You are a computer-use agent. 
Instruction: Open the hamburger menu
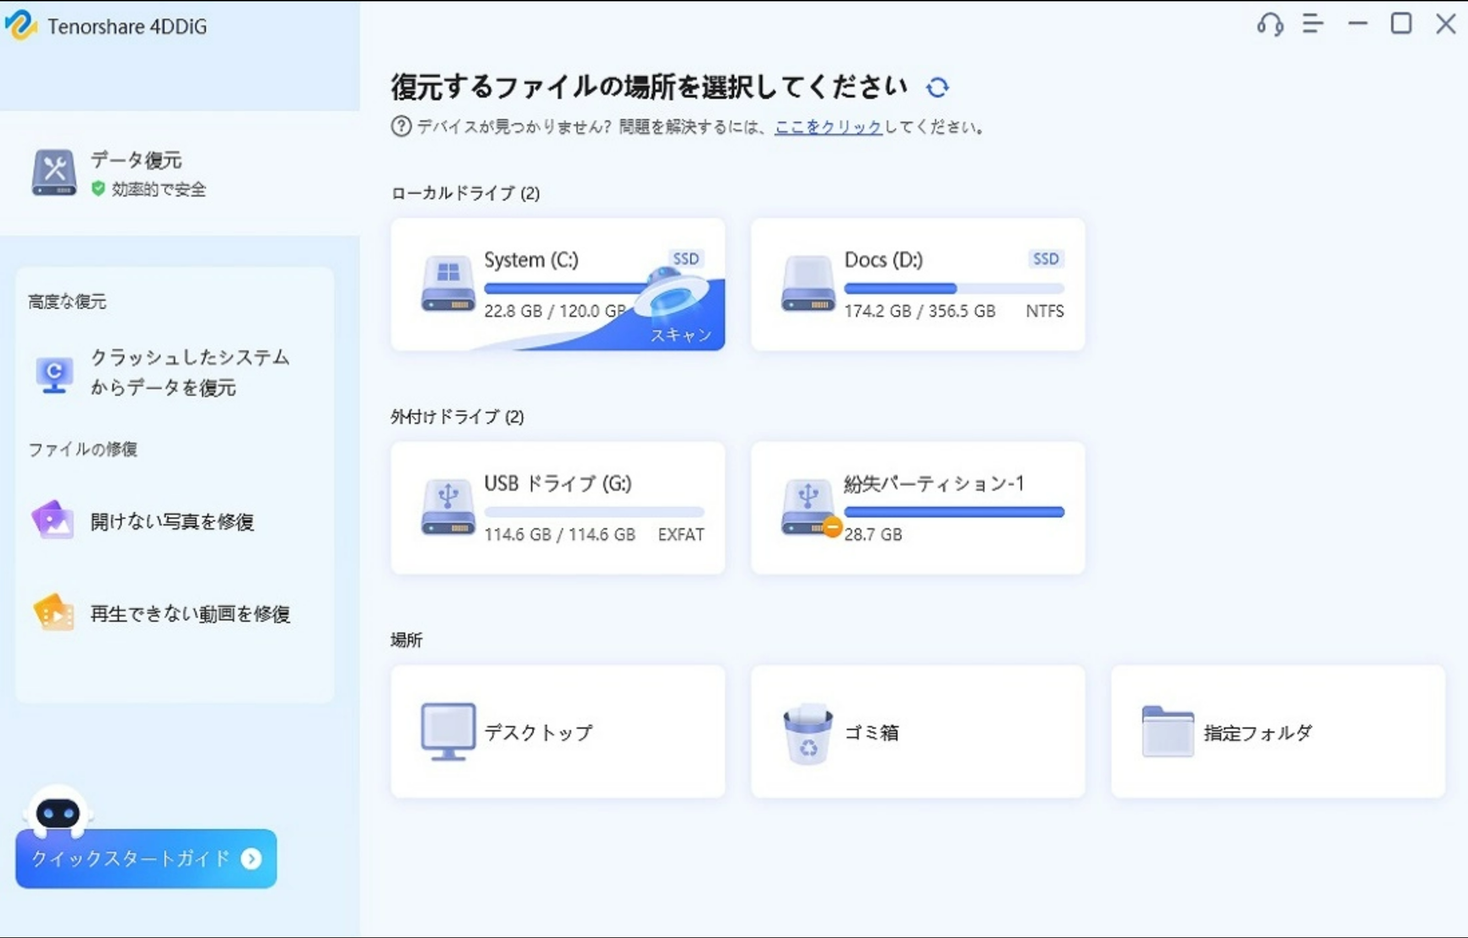point(1311,25)
